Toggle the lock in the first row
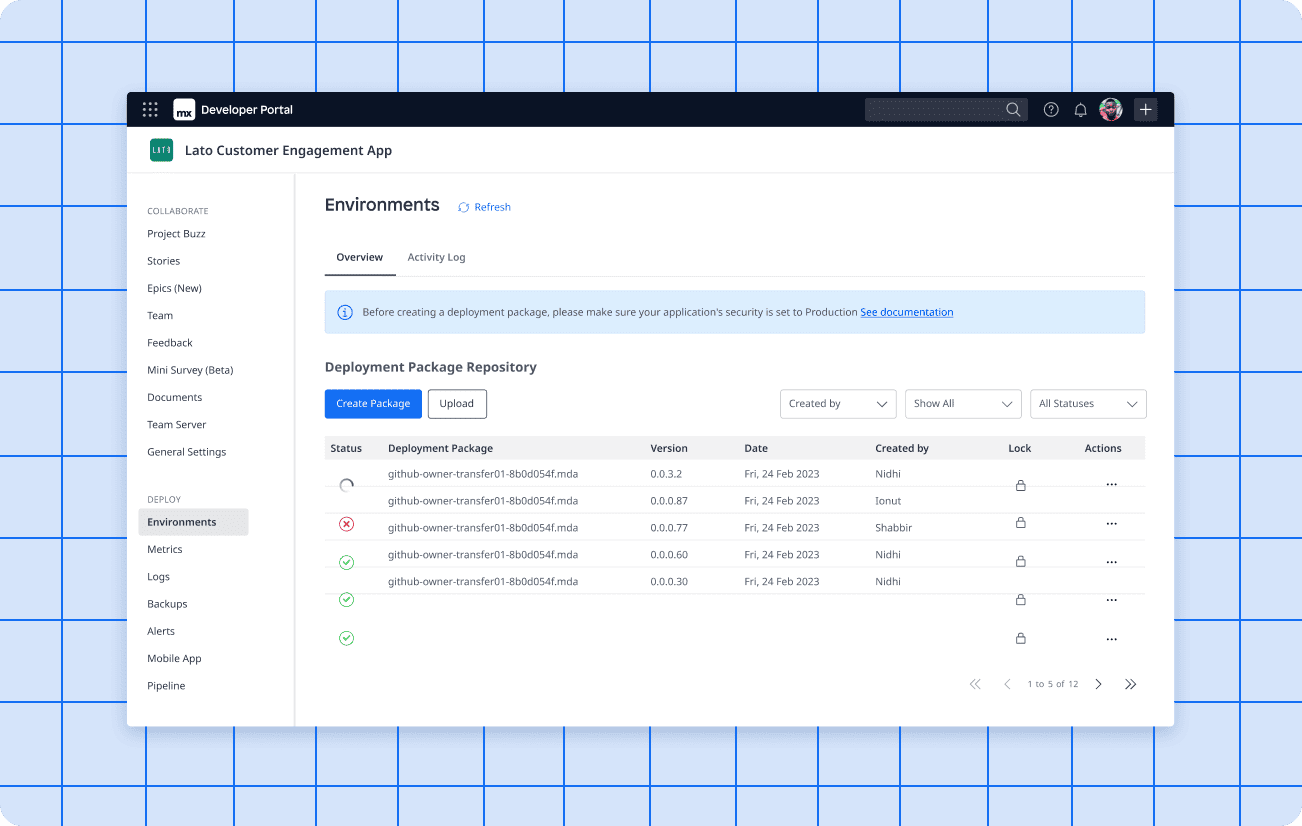Screen dimensions: 1302x826 [x=1020, y=485]
